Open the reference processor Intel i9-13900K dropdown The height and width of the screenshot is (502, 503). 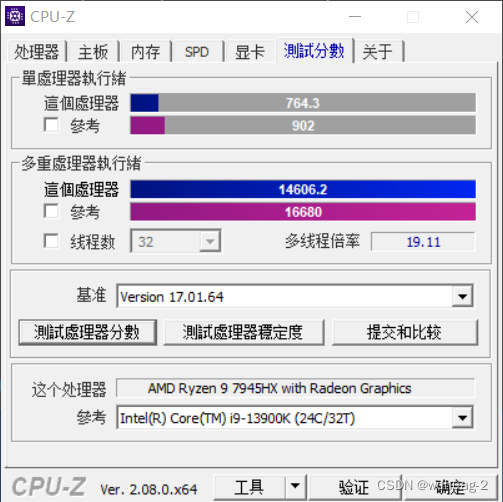click(462, 417)
